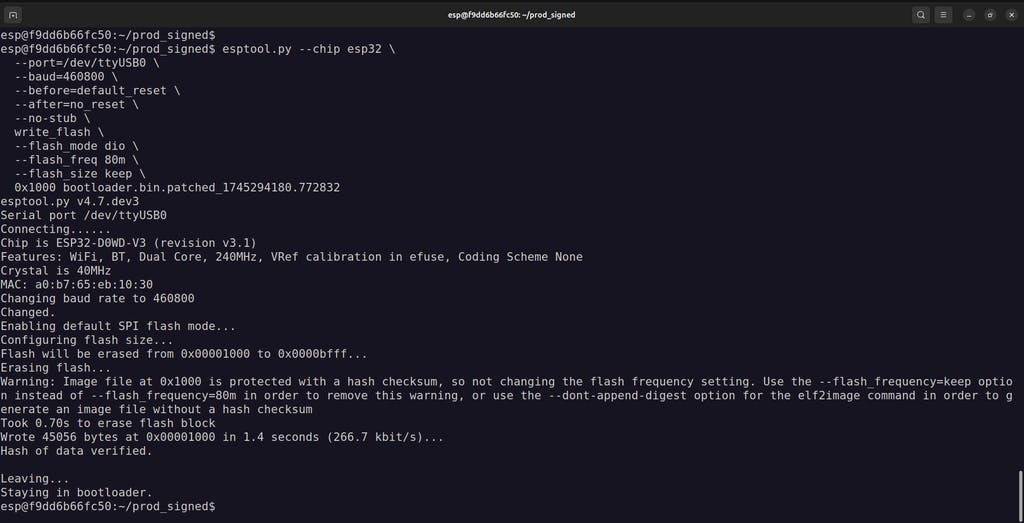The width and height of the screenshot is (1024, 523).
Task: Click the bootloader.bin.patched_1745294180.772832 filename
Action: pos(201,187)
